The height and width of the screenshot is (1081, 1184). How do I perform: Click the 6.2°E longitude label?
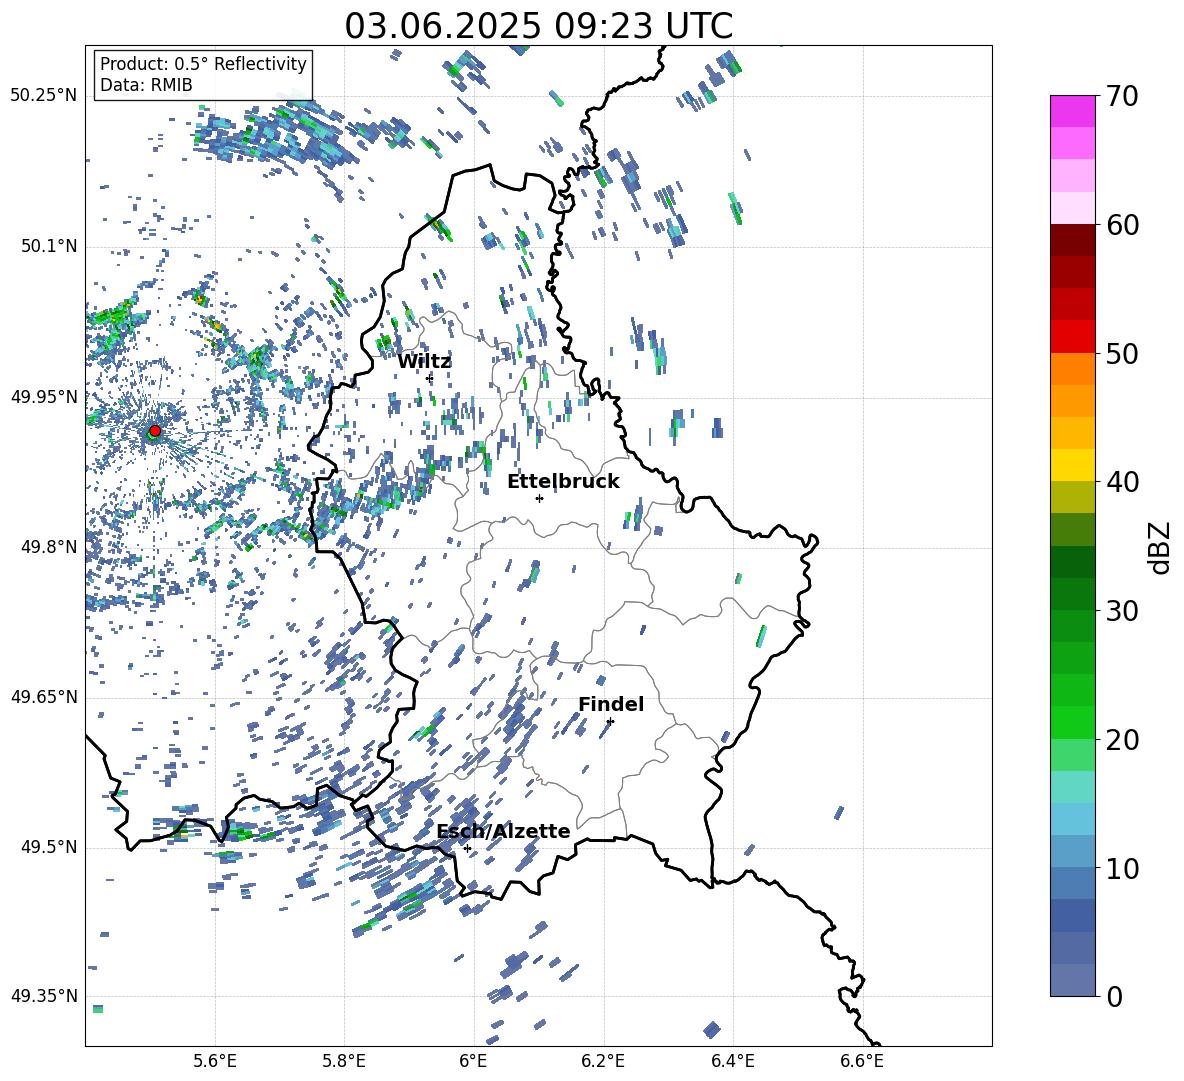603,1061
